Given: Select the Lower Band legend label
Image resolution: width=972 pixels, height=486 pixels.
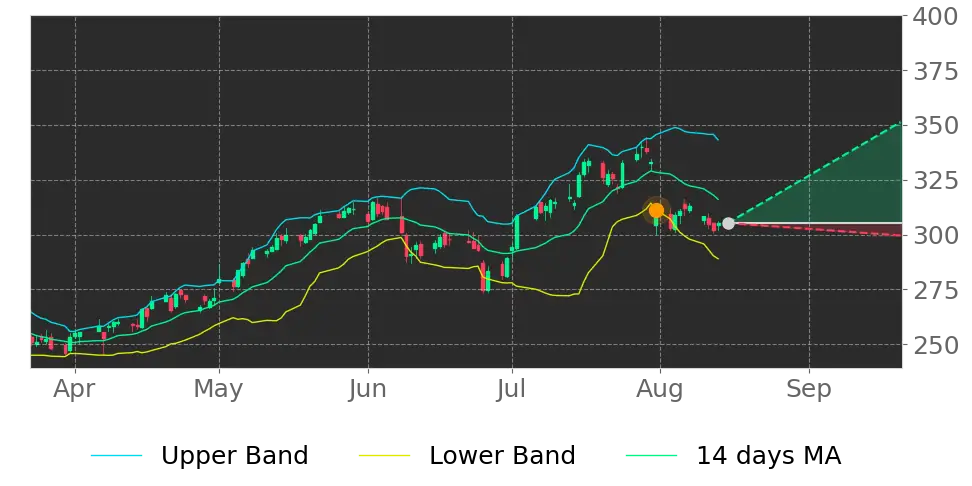Looking at the screenshot, I should tap(503, 456).
